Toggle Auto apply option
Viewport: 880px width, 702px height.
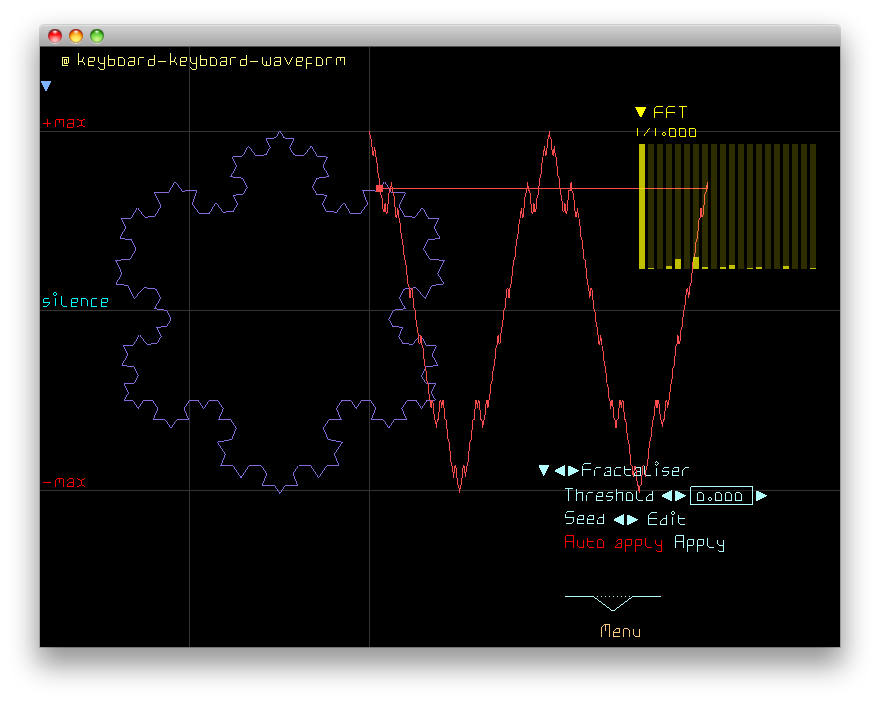point(612,544)
